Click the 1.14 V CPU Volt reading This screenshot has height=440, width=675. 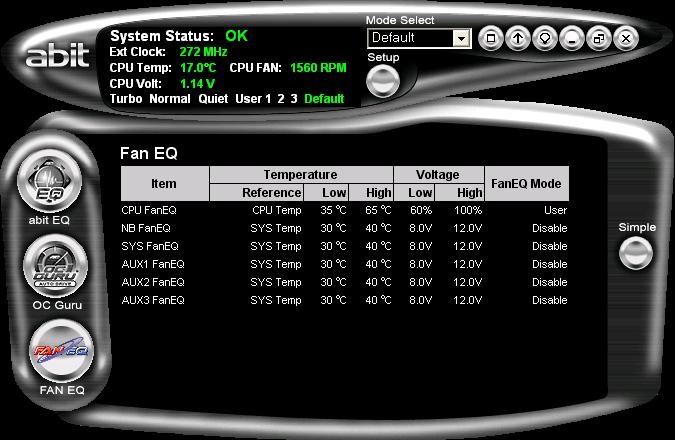pos(197,84)
